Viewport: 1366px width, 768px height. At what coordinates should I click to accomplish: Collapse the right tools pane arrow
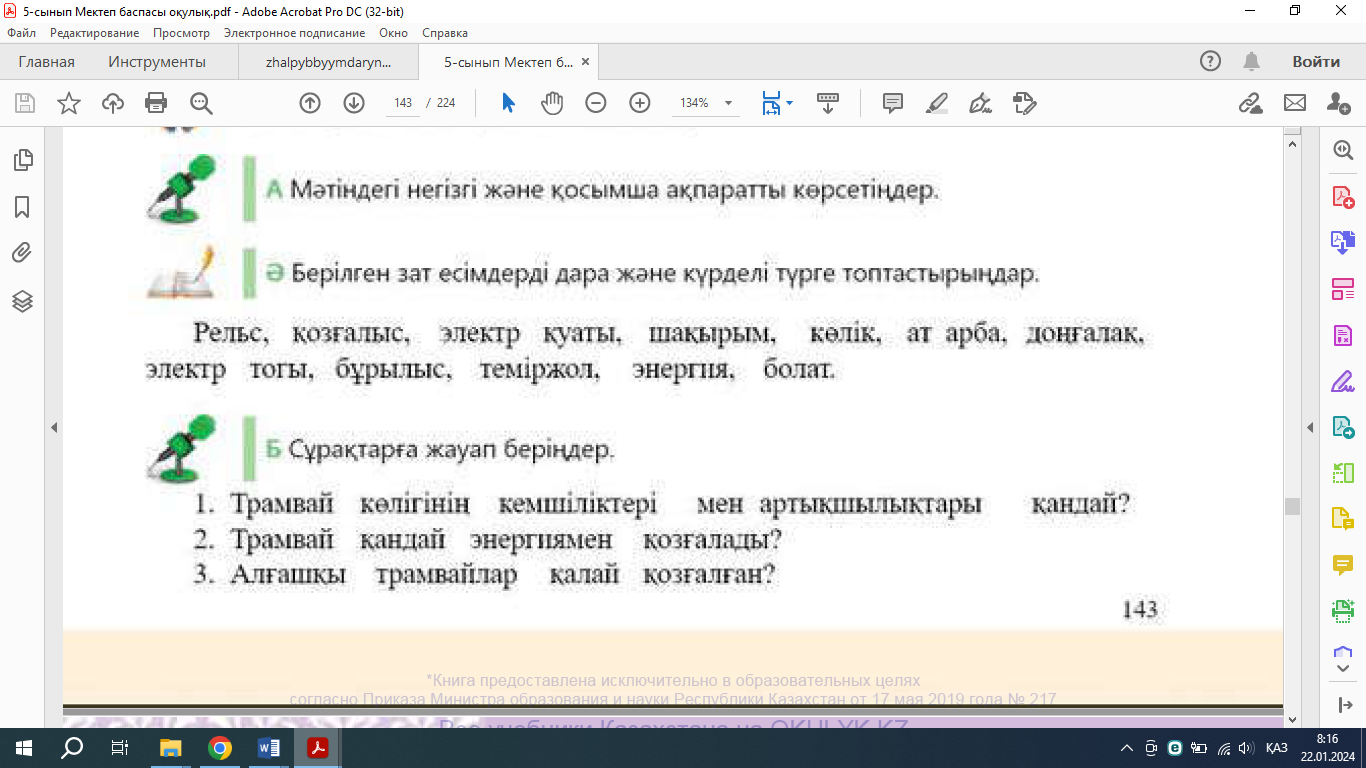click(1310, 428)
